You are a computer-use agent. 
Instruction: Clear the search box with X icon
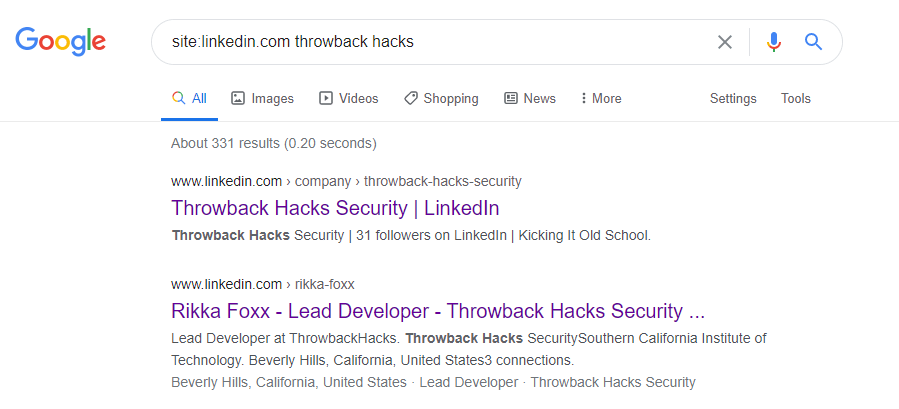click(725, 42)
